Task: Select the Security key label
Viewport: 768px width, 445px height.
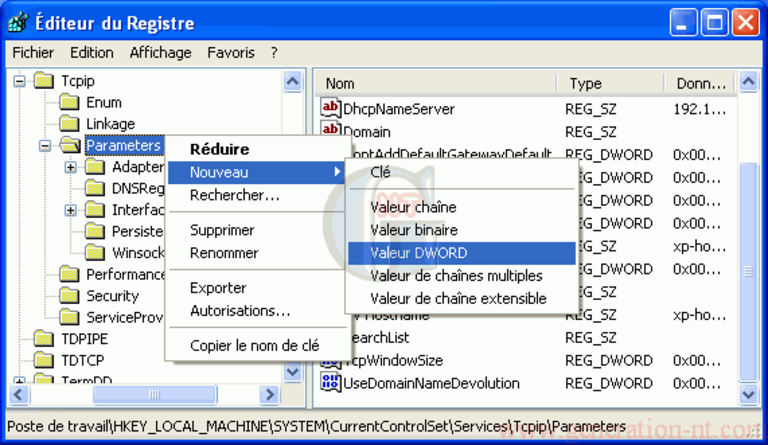Action: pyautogui.click(x=113, y=296)
